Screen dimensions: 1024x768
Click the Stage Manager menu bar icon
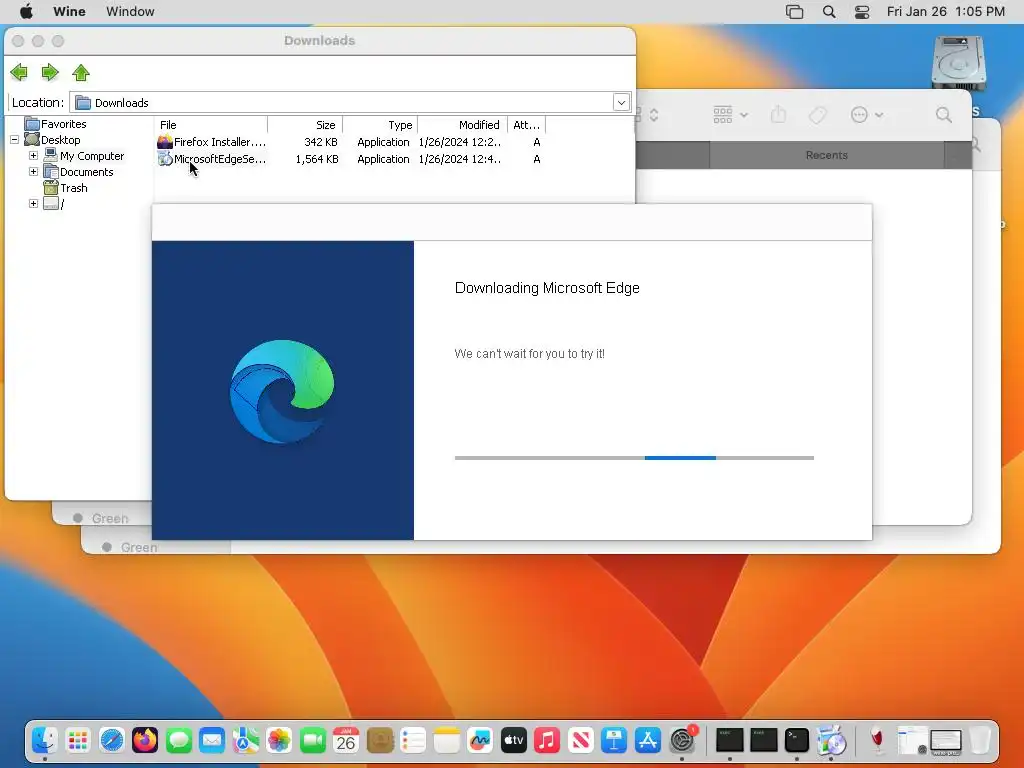click(x=794, y=12)
